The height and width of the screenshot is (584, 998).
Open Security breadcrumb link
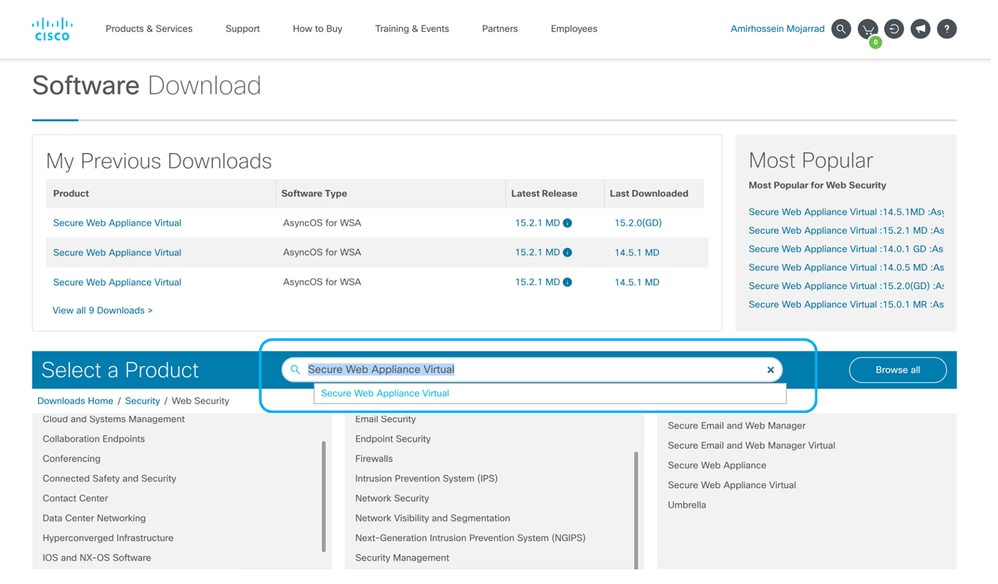tap(143, 403)
